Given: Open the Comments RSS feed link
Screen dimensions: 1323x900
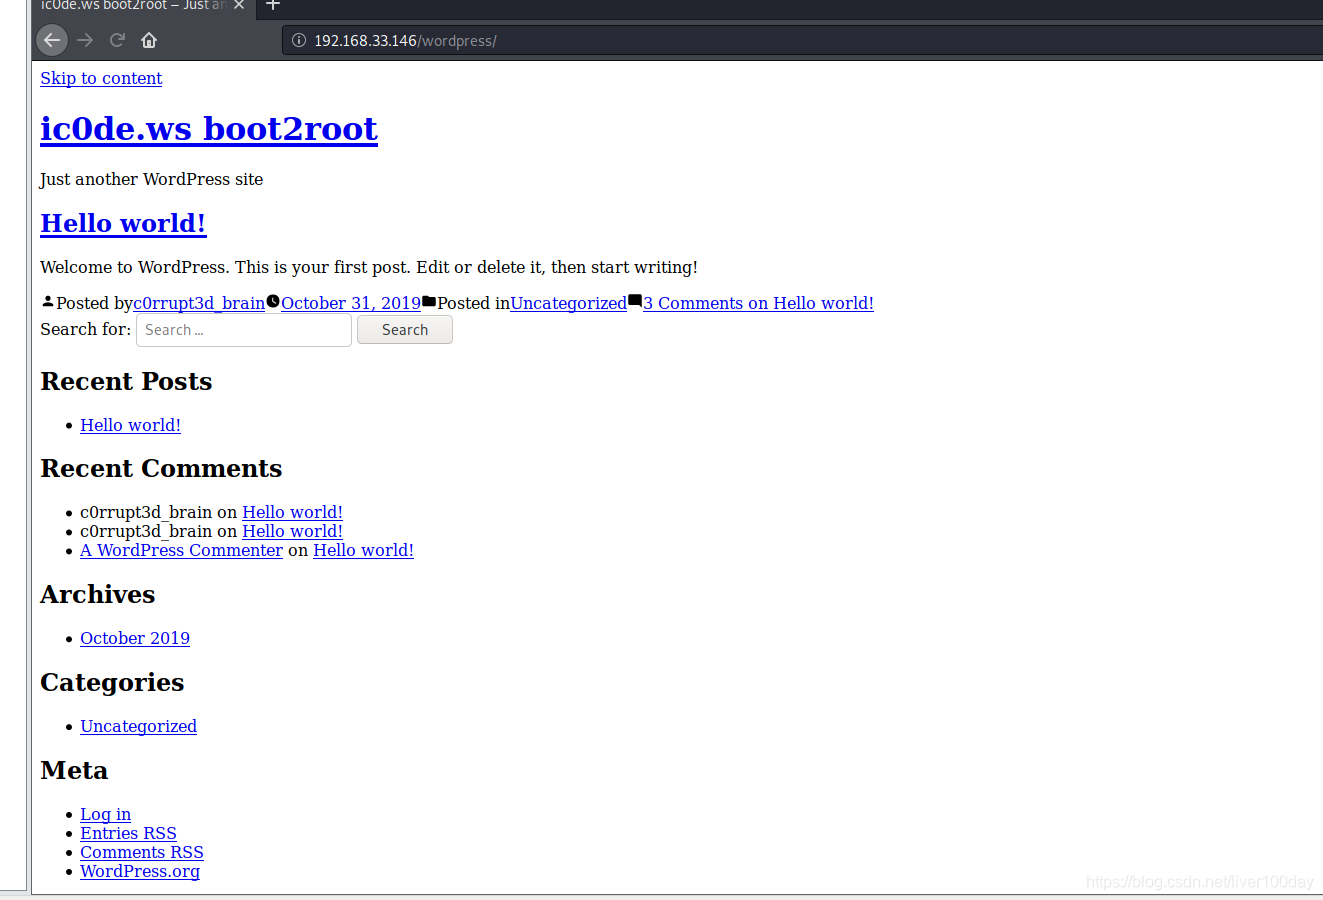Looking at the screenshot, I should pyautogui.click(x=142, y=852).
